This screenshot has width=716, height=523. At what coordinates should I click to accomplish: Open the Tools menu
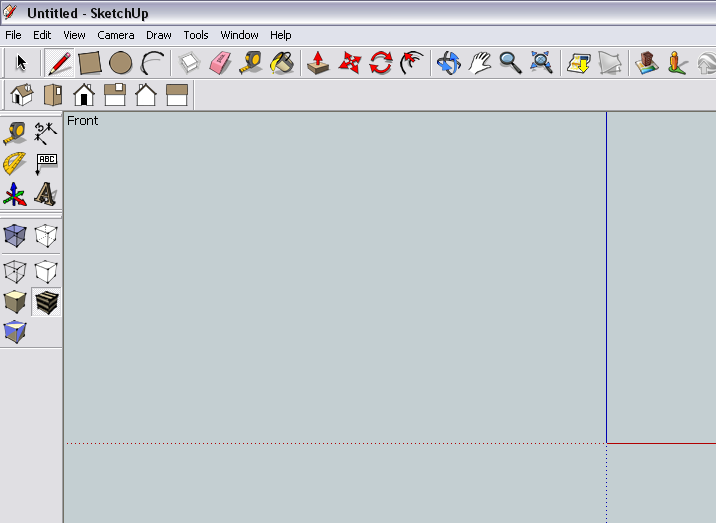196,35
